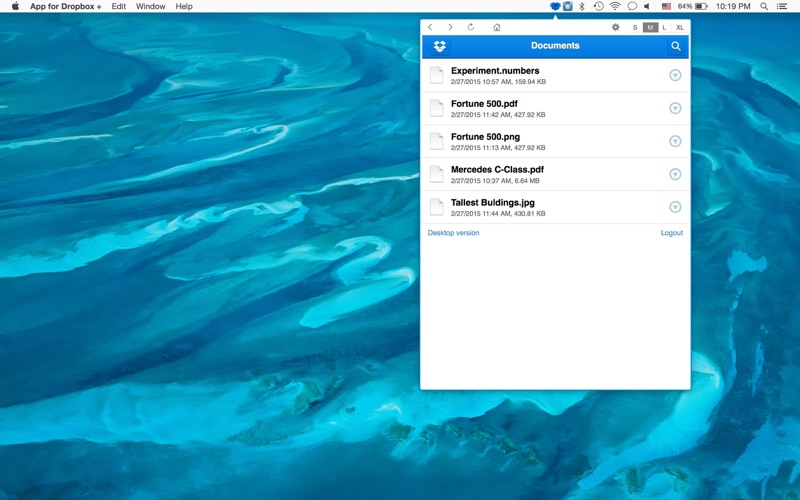This screenshot has width=800, height=500.
Task: Click the Logout link
Action: [671, 233]
